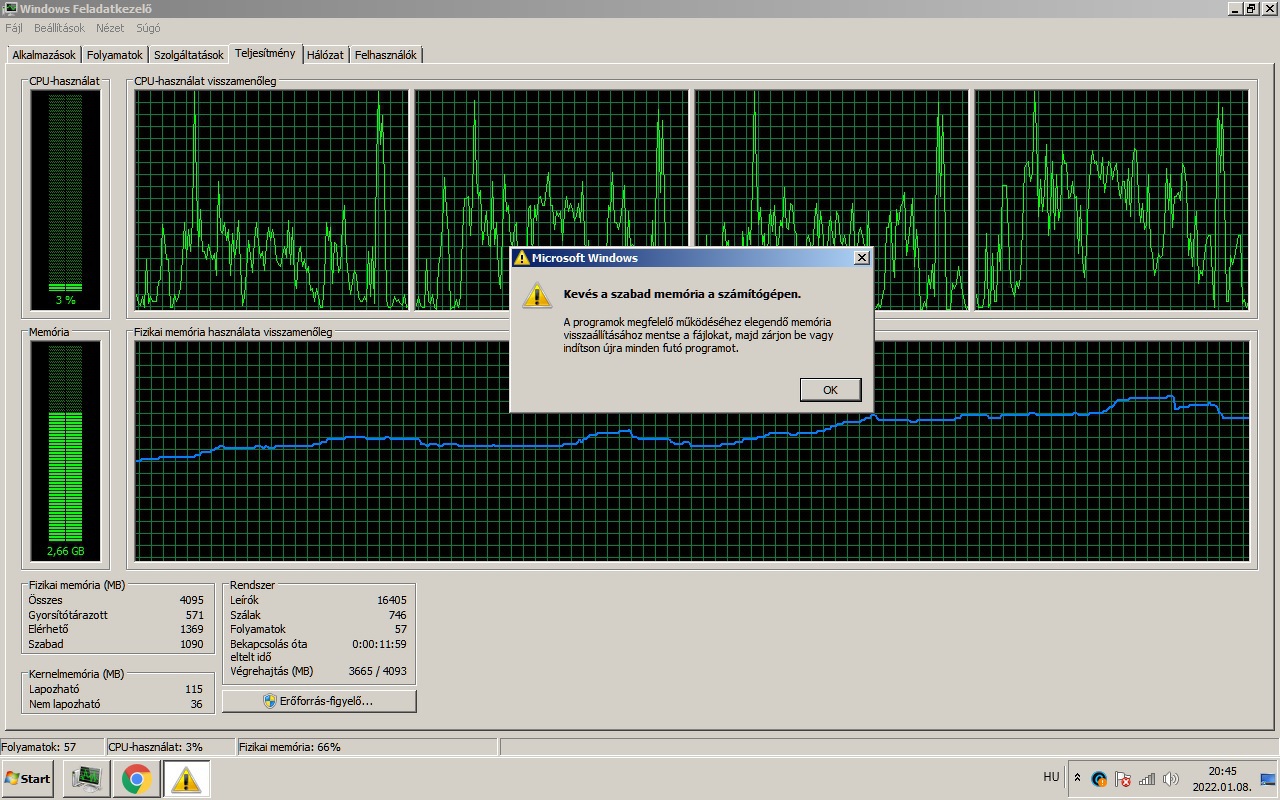Click the Task Manager icon in the title bar
Viewport: 1280px width, 800px height.
10,9
